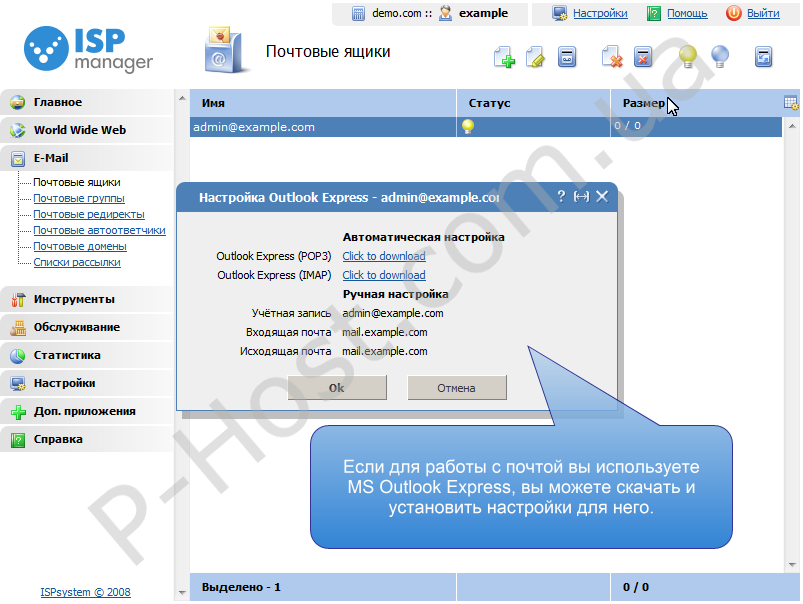Image resolution: width=803 pixels, height=604 pixels.
Task: Collapse the E-Mail sidebar section
Action: (x=51, y=158)
